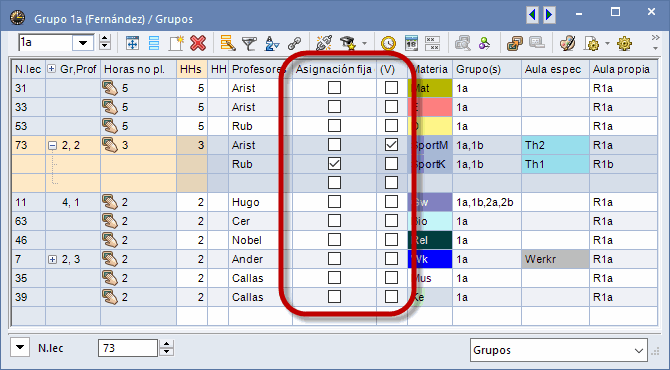Screen dimensions: 670x370
Task: Open the paint palette colors icon
Action: click(x=567, y=43)
